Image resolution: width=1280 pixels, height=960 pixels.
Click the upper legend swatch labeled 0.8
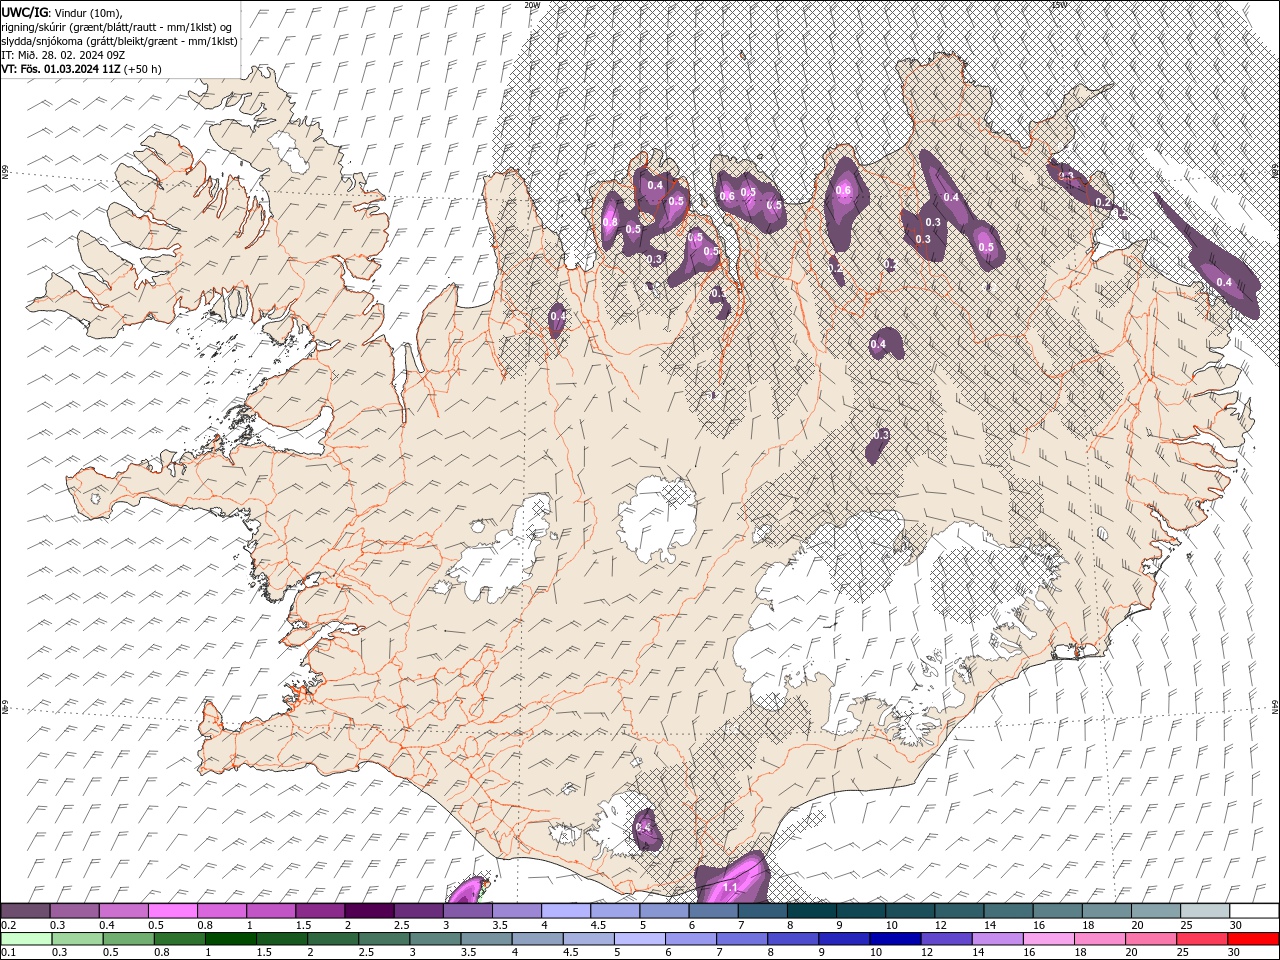[222, 911]
